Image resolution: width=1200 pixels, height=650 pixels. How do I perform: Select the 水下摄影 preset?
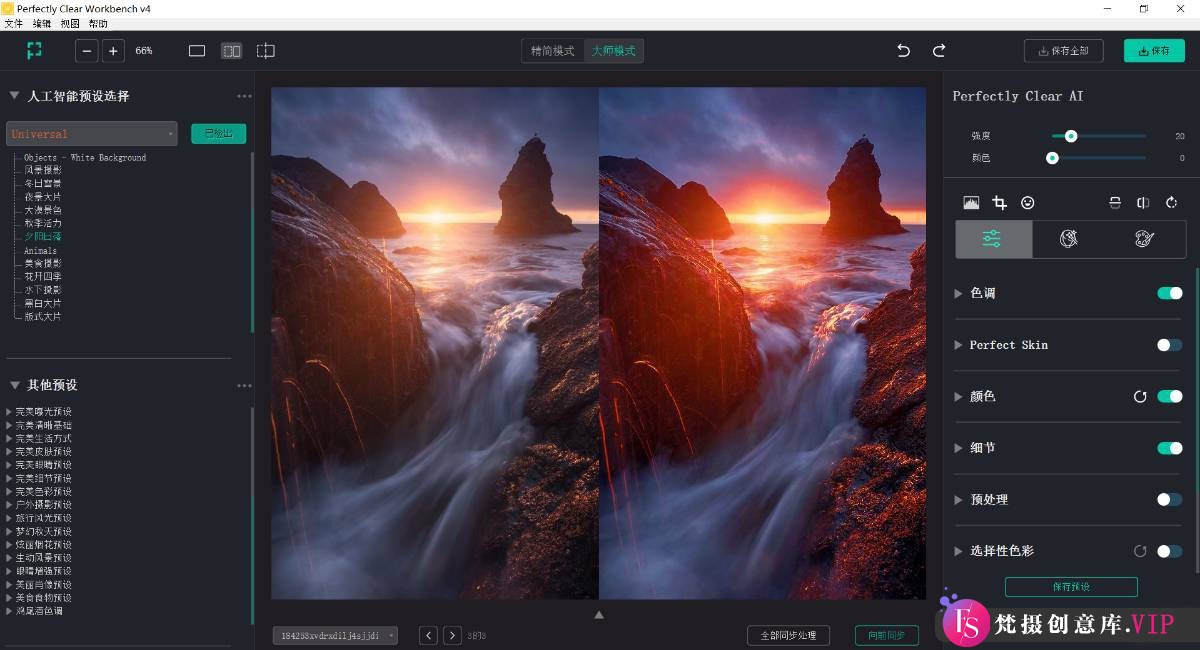pyautogui.click(x=42, y=290)
